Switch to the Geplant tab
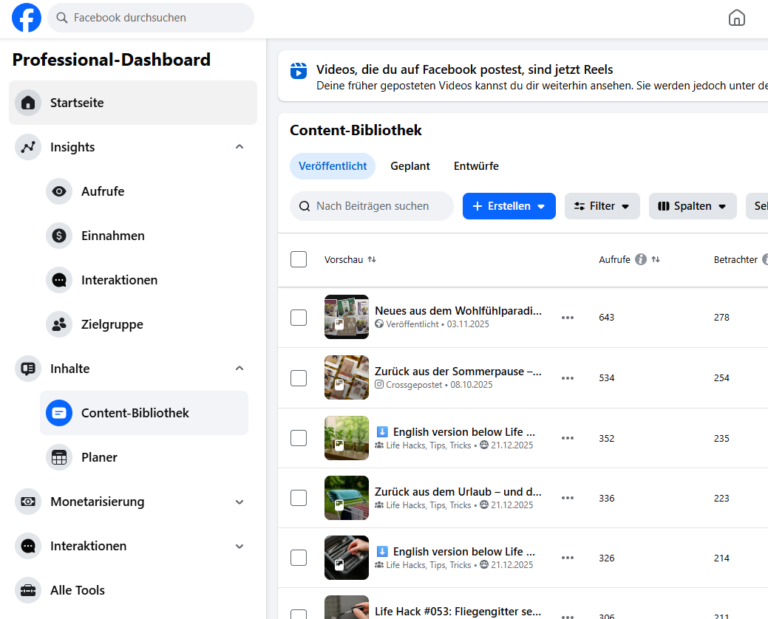Screen dimensions: 768x619 pos(410,166)
